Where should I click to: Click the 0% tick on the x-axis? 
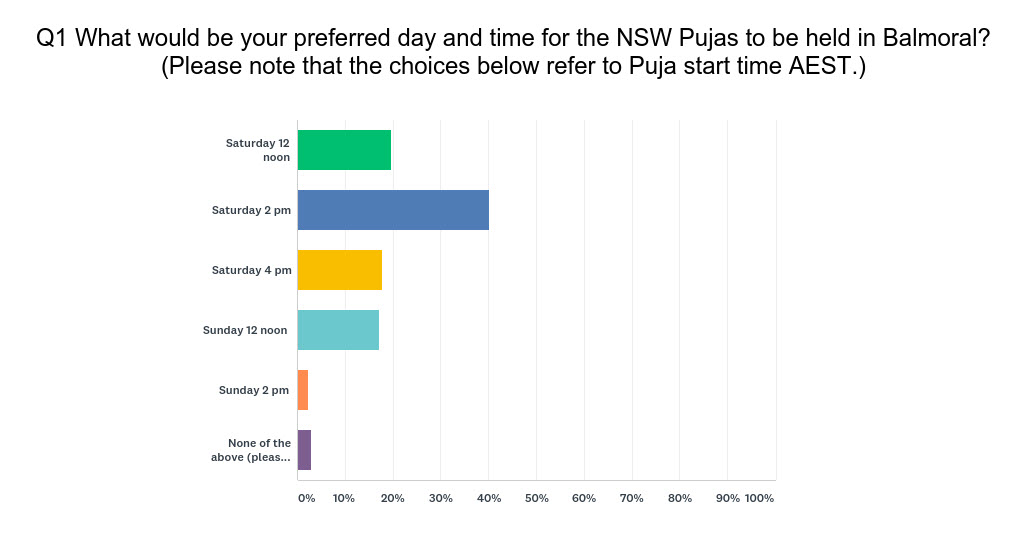pos(306,498)
